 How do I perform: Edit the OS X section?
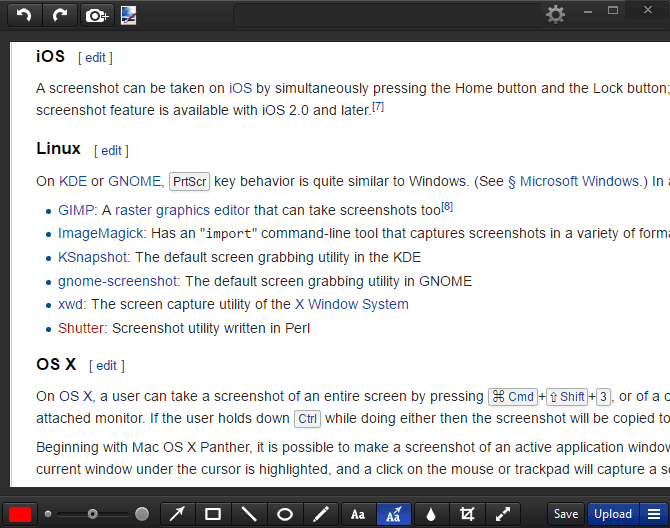click(106, 366)
